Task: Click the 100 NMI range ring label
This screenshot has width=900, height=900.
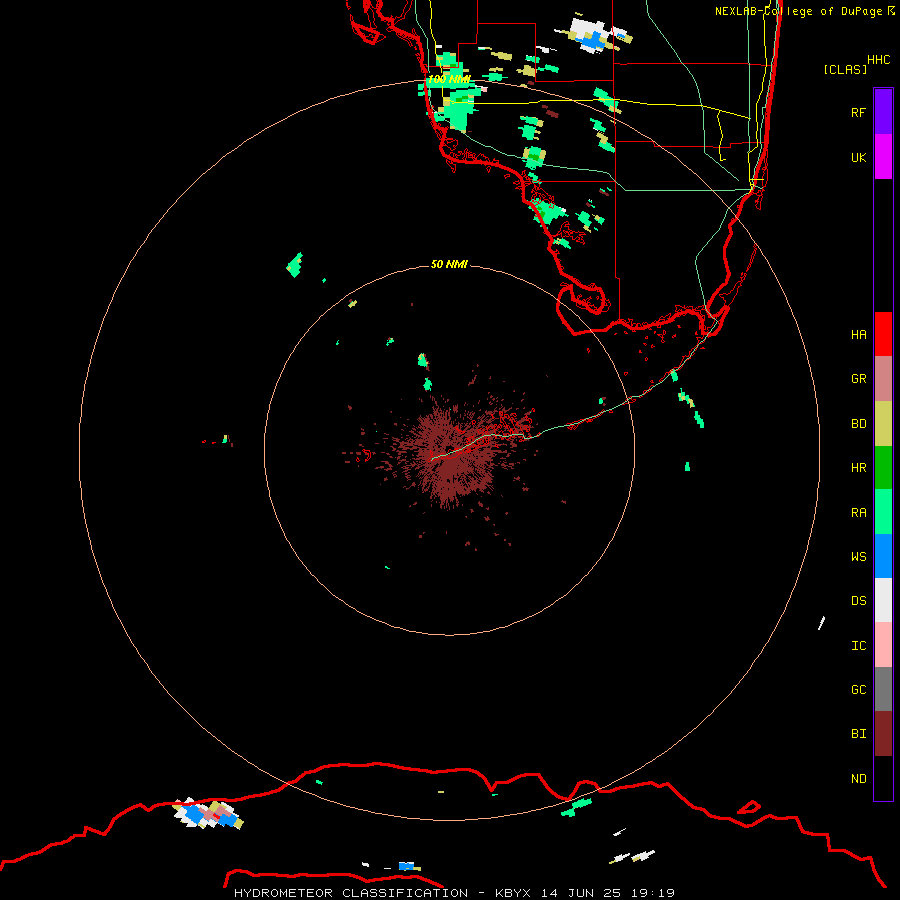Action: point(448,79)
